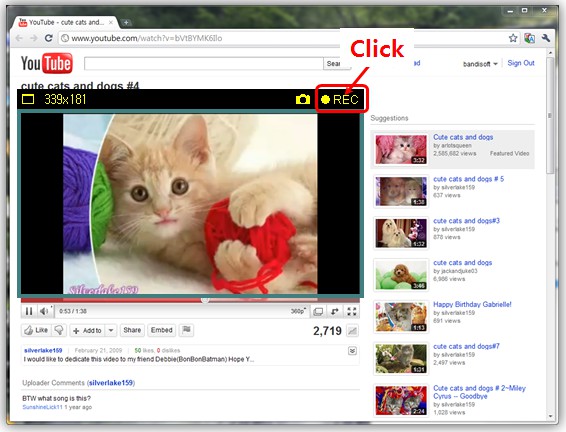Click the Sign Out link
Image resolution: width=566 pixels, height=432 pixels.
coord(521,63)
